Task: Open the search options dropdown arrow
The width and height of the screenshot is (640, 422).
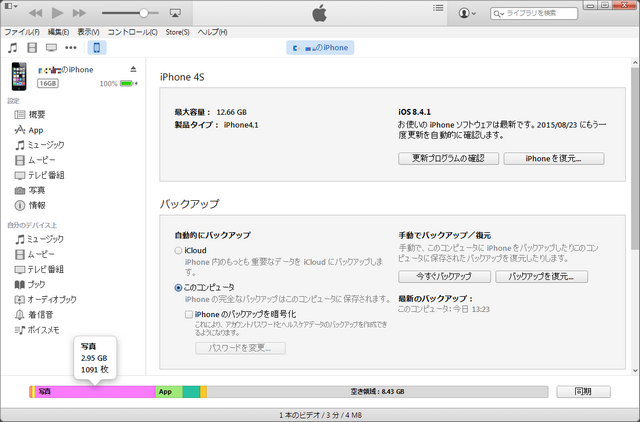Action: coord(499,14)
